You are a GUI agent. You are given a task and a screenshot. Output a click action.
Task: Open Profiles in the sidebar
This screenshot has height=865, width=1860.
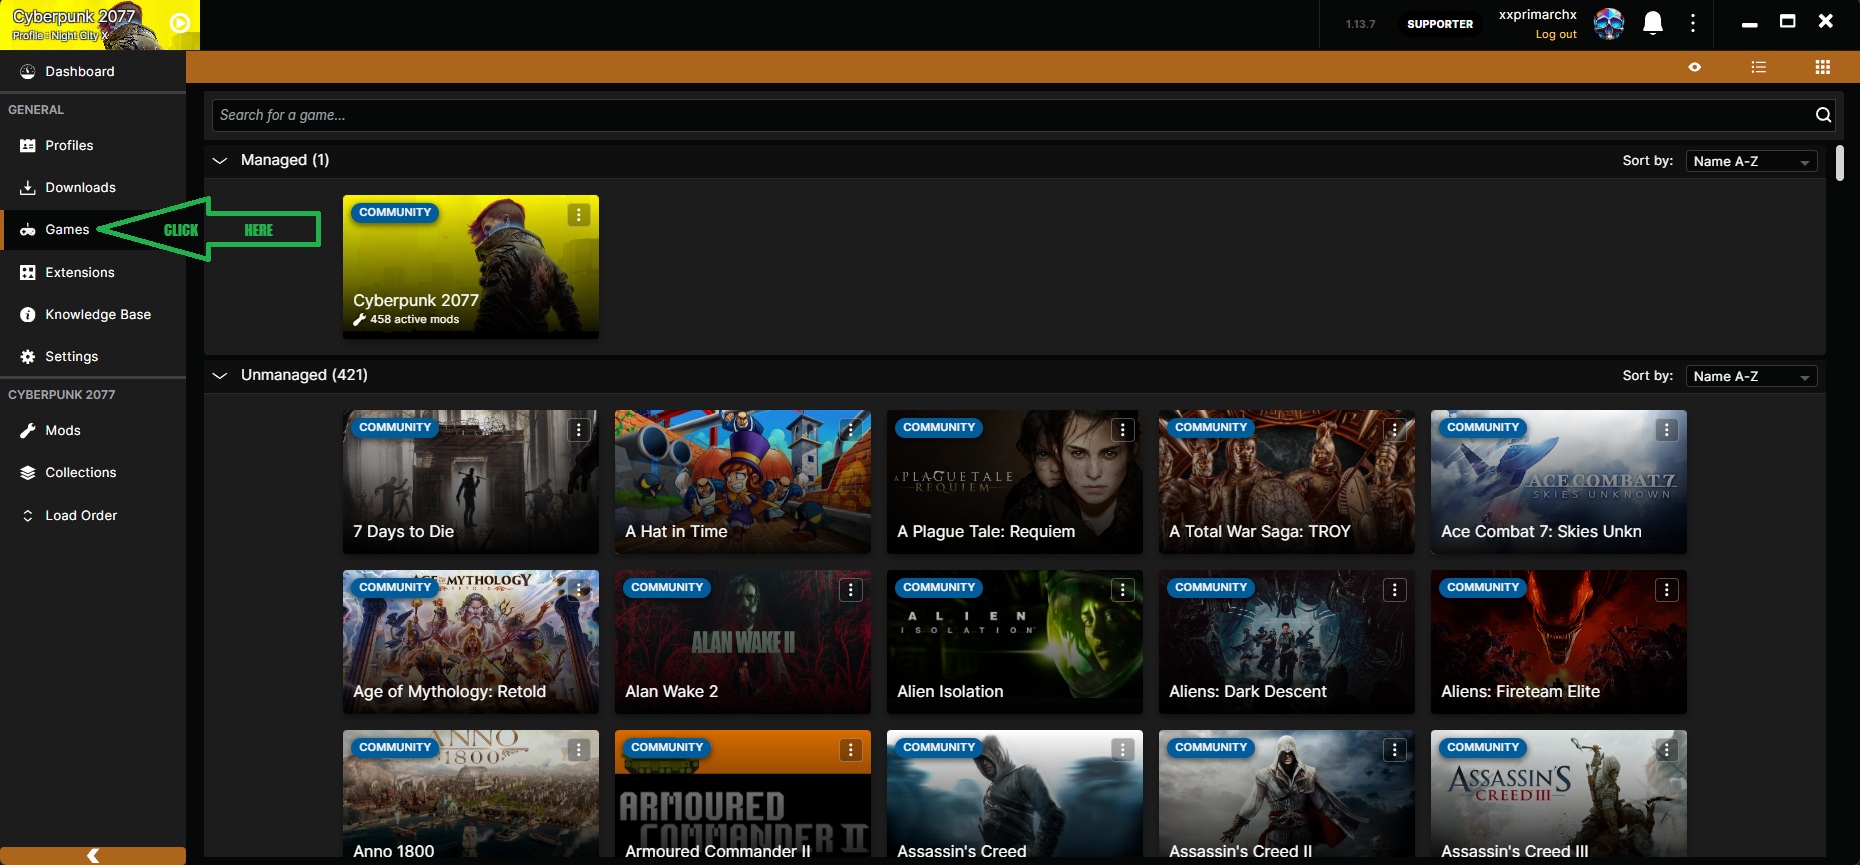[93, 145]
